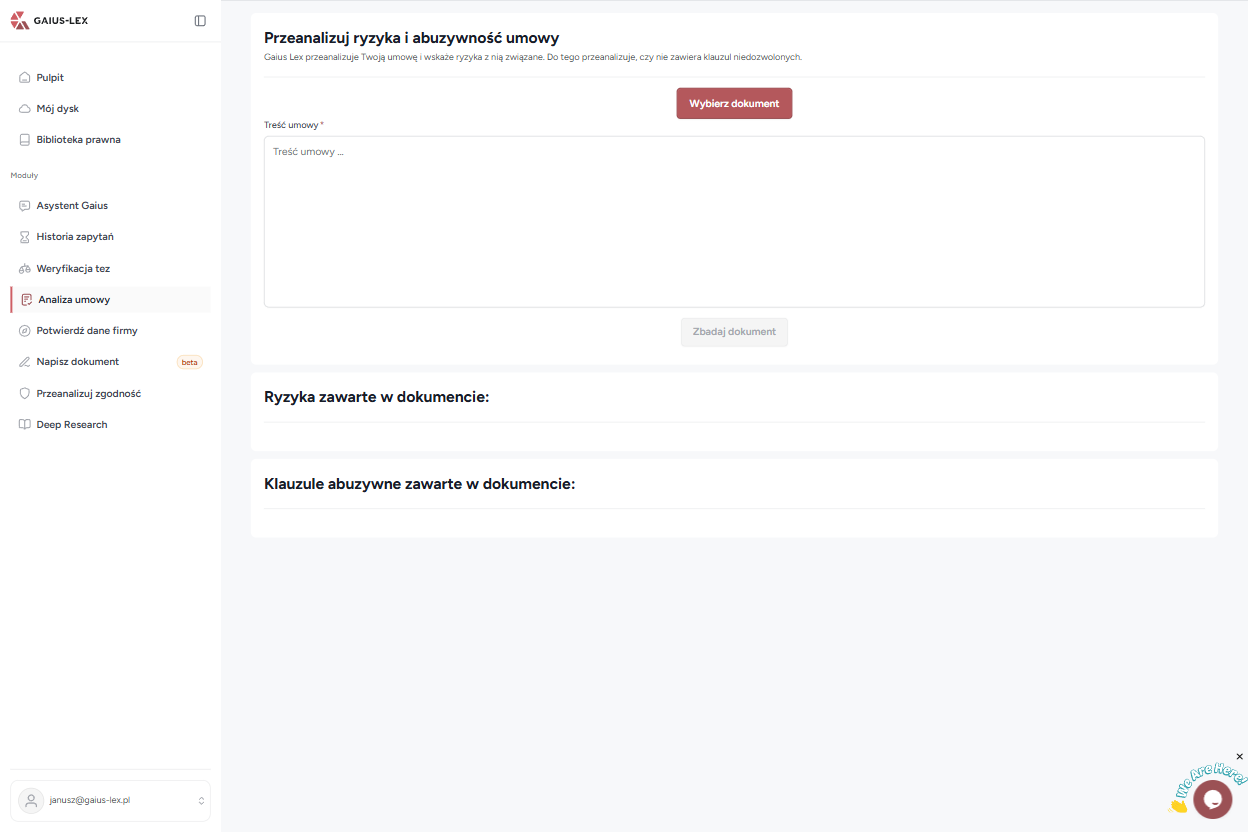Open Mój dysk via the cloud icon
Viewport: 1248px width, 832px height.
22,108
